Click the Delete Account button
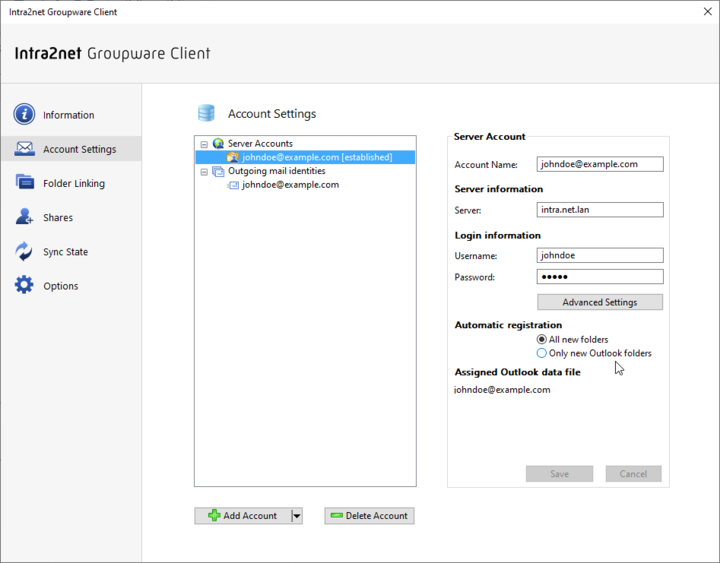 (x=369, y=516)
